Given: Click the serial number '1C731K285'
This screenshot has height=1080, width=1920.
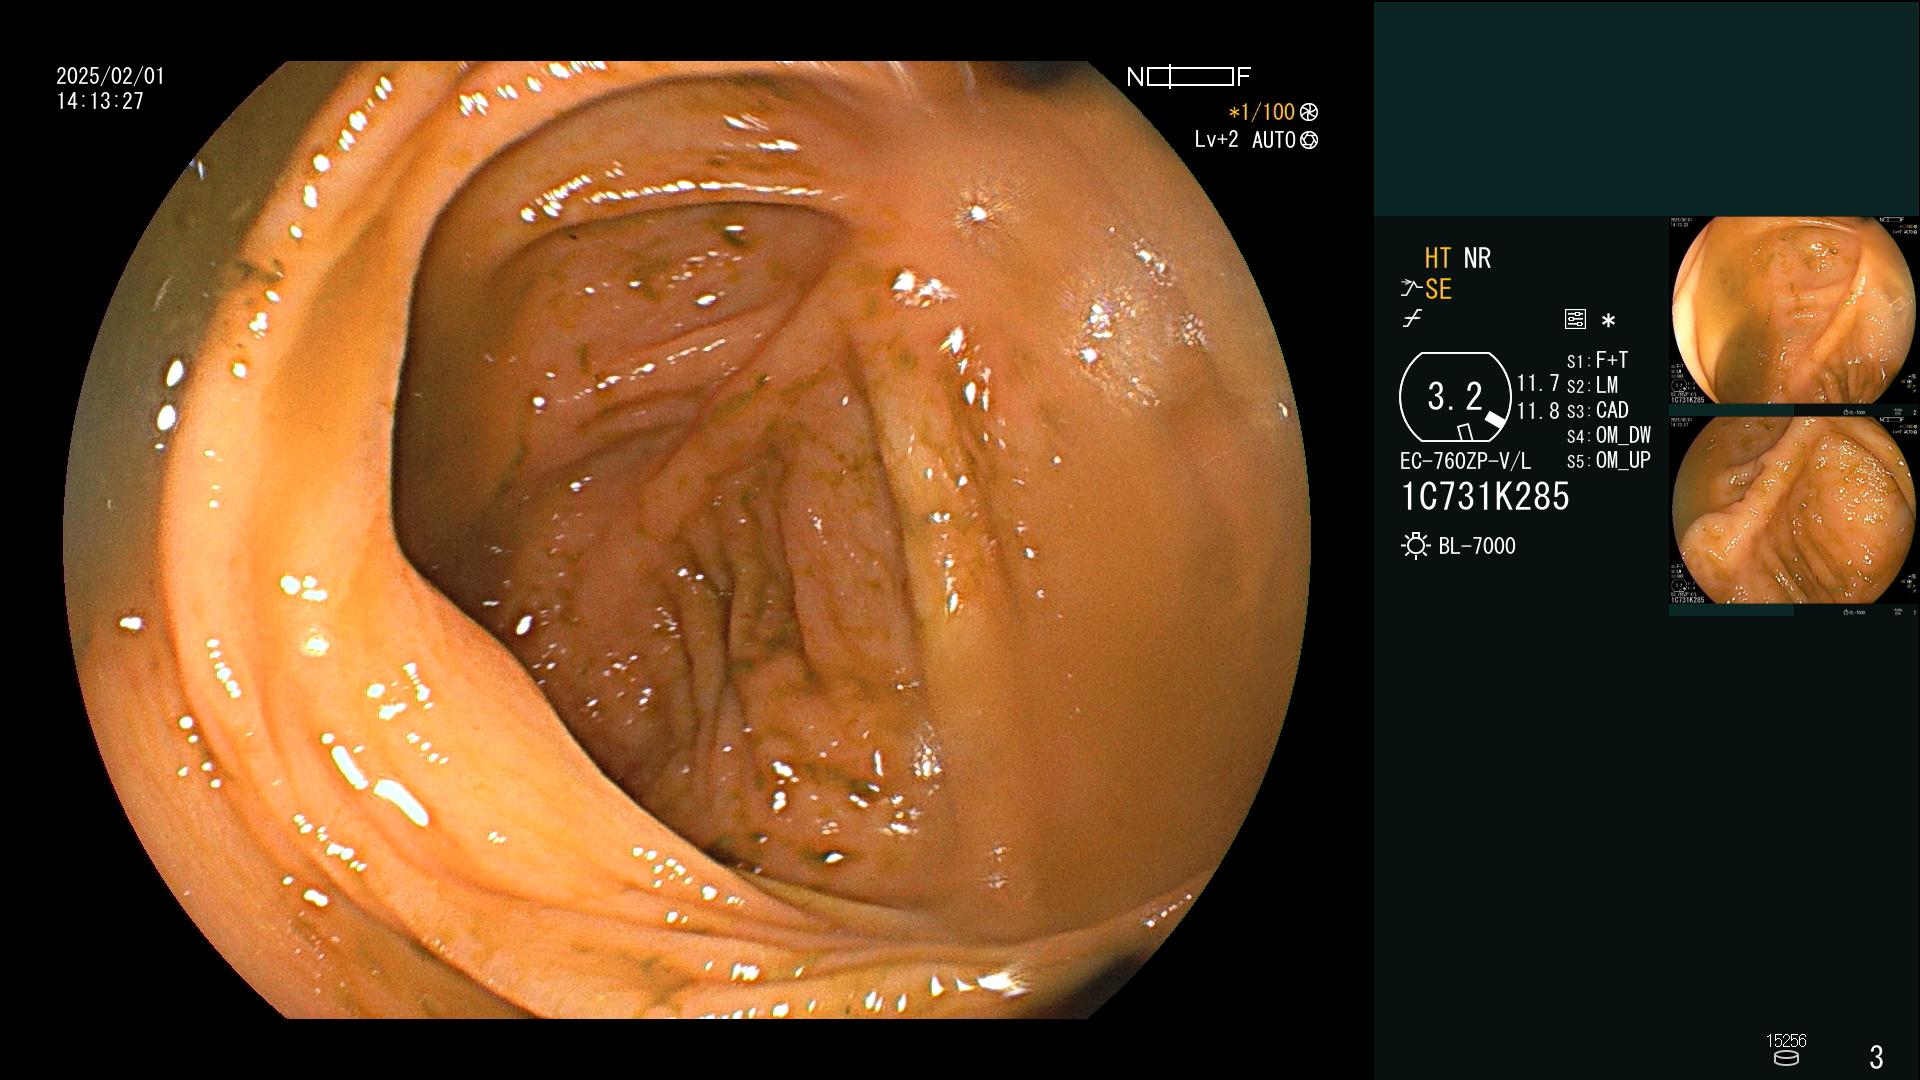Looking at the screenshot, I should click(1485, 497).
